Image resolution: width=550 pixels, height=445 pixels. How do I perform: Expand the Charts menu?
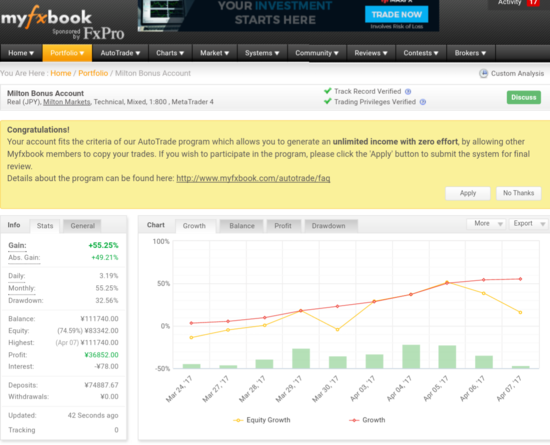pos(170,53)
